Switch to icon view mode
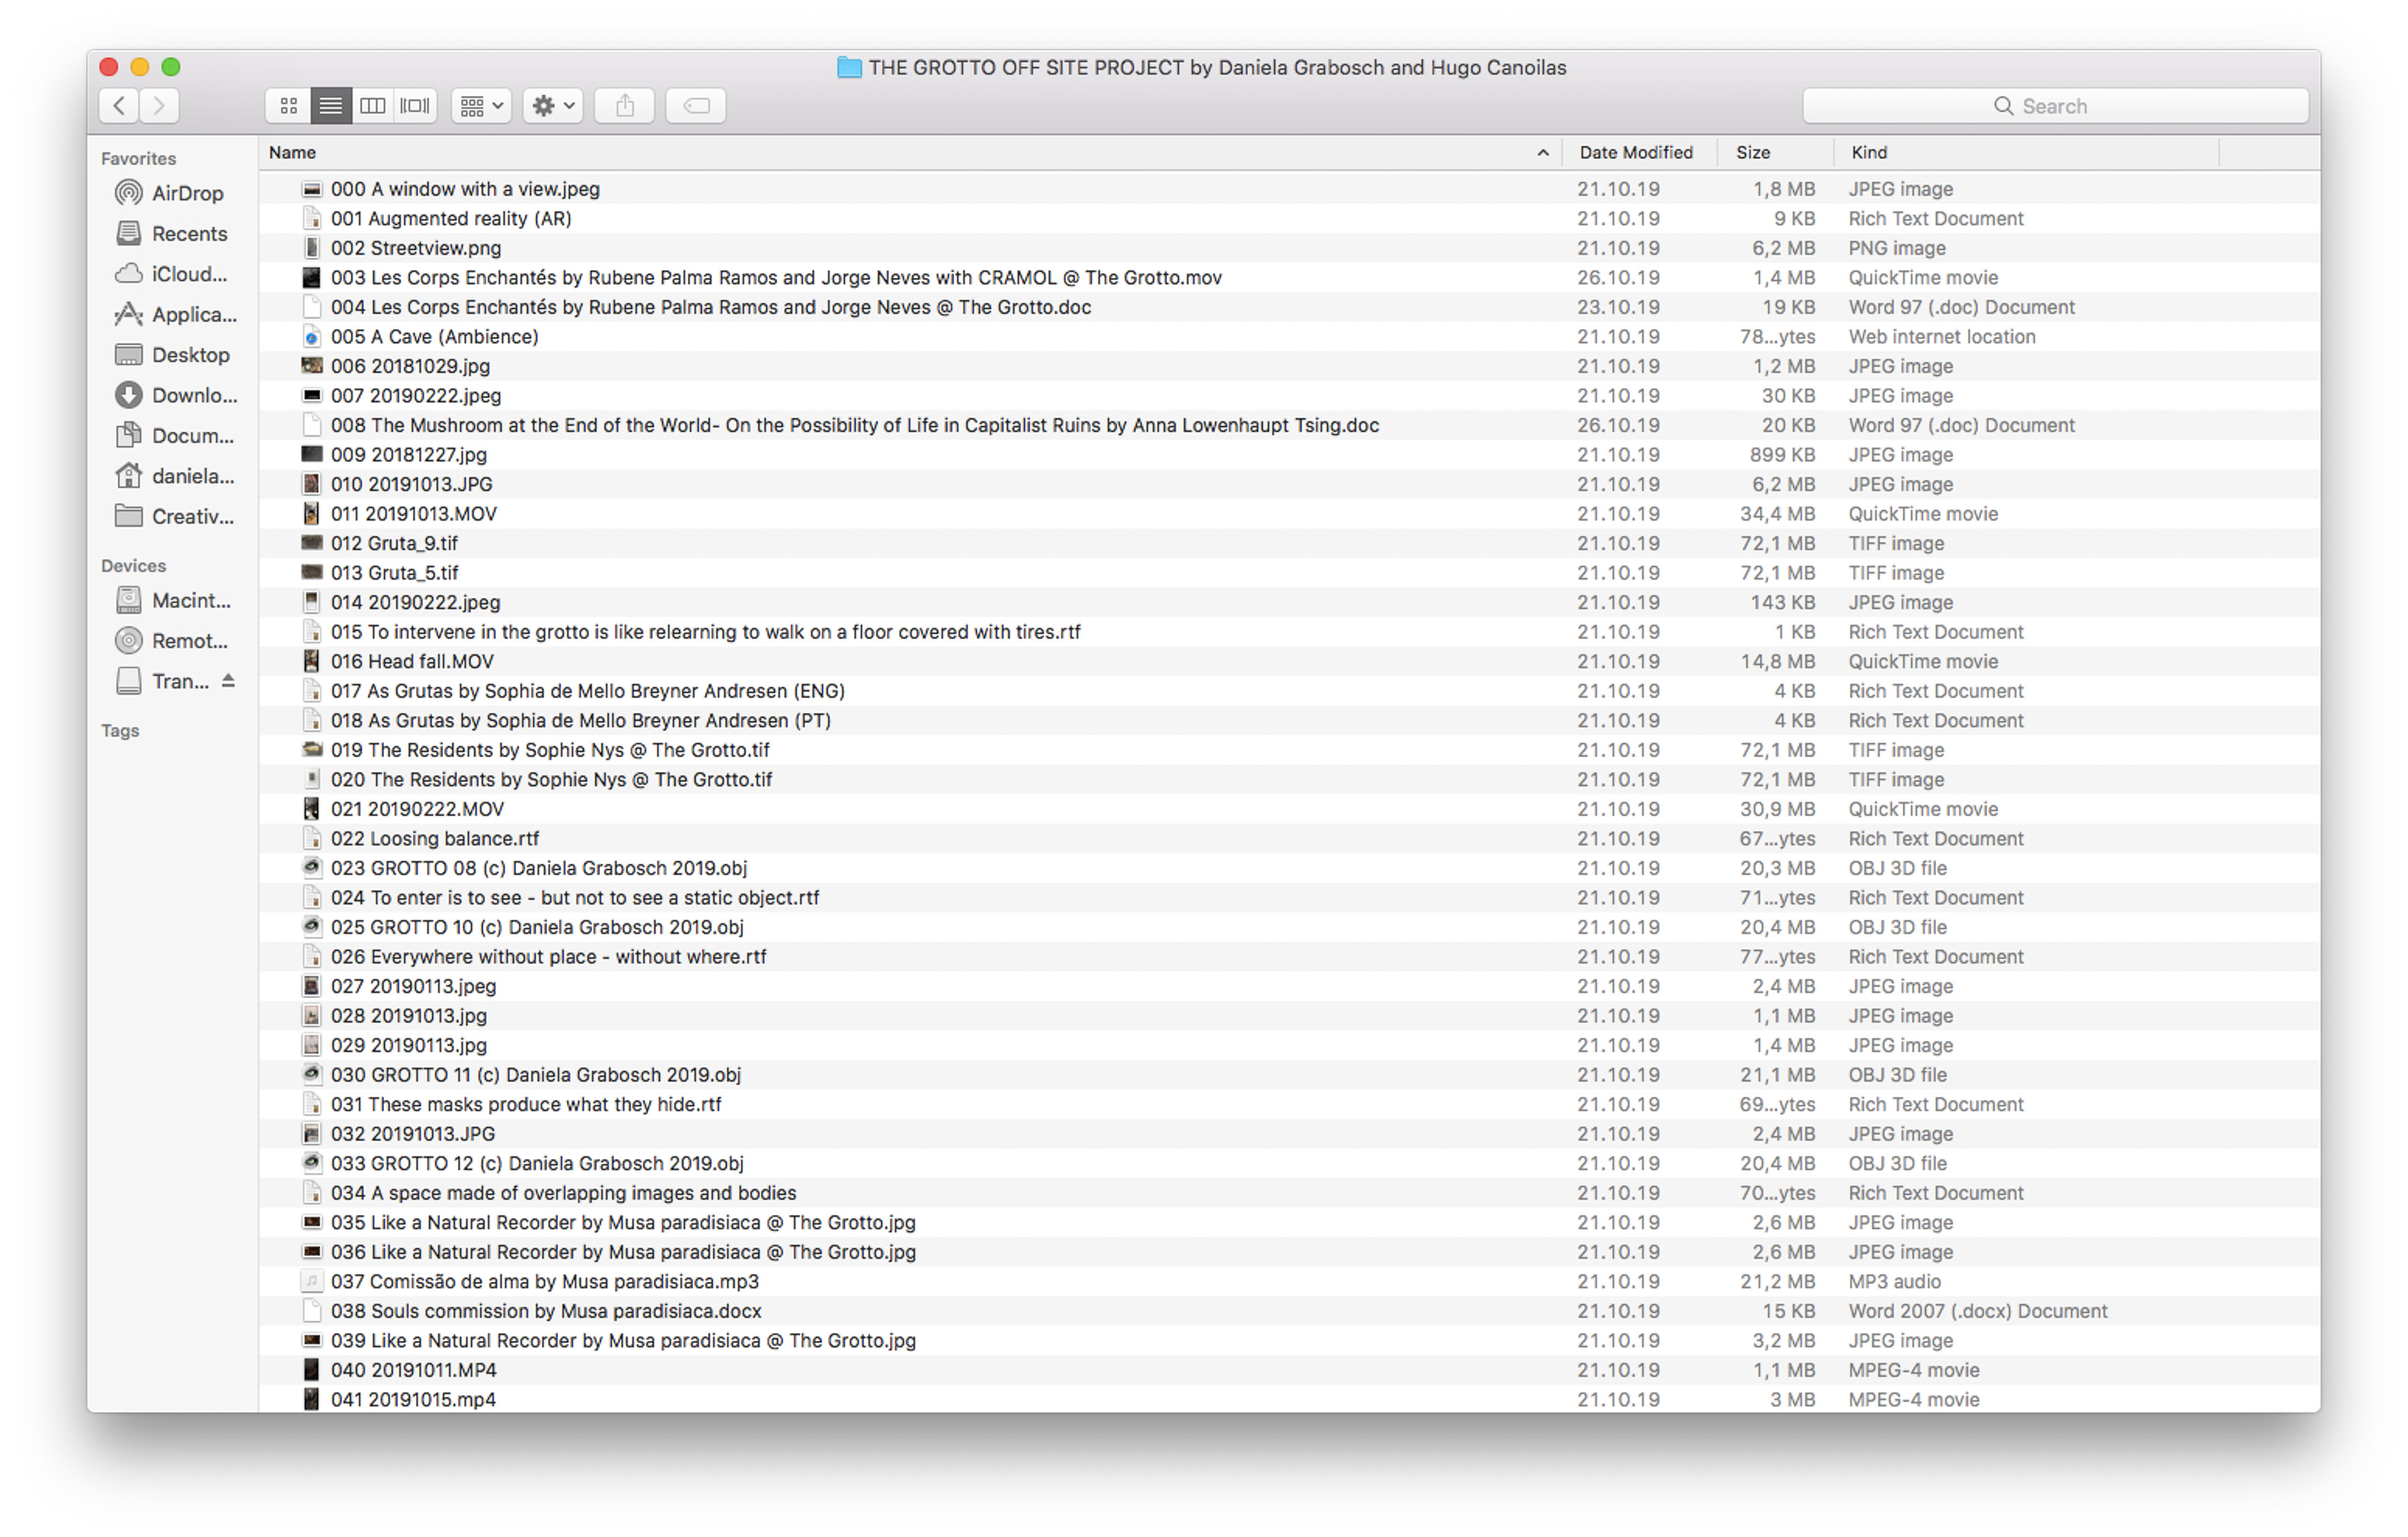 (288, 105)
